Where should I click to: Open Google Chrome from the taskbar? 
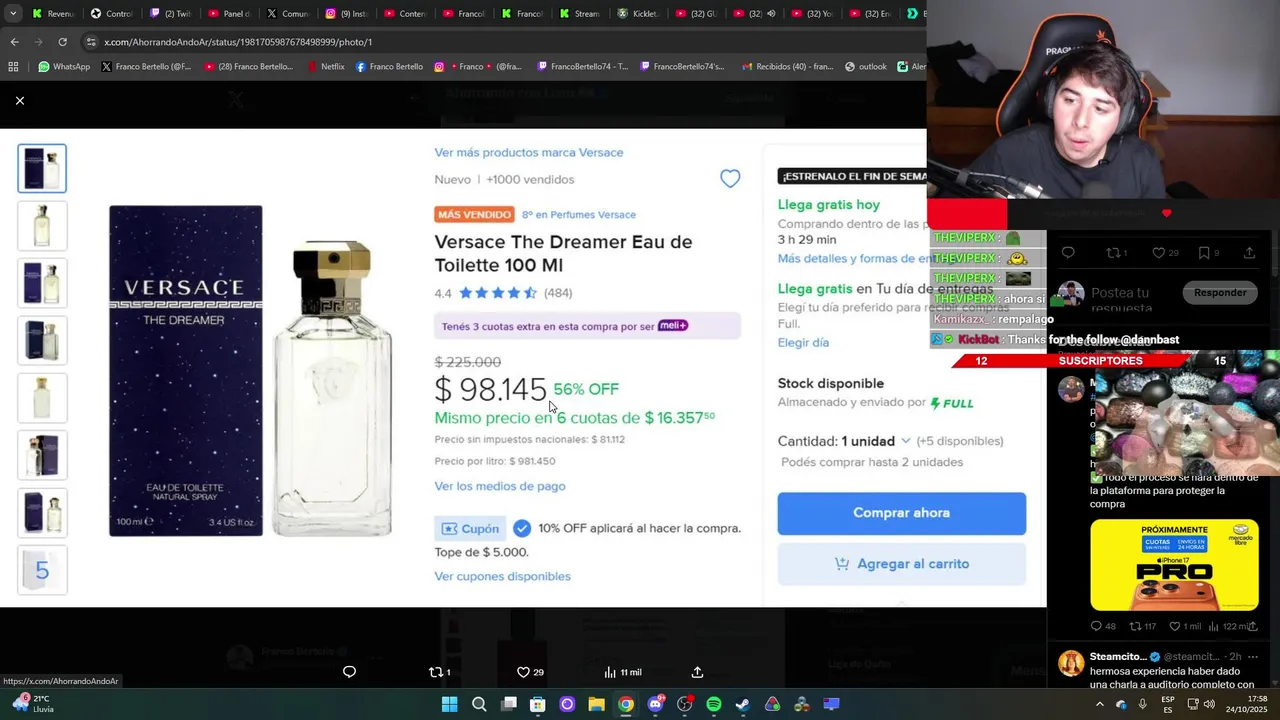pyautogui.click(x=625, y=704)
